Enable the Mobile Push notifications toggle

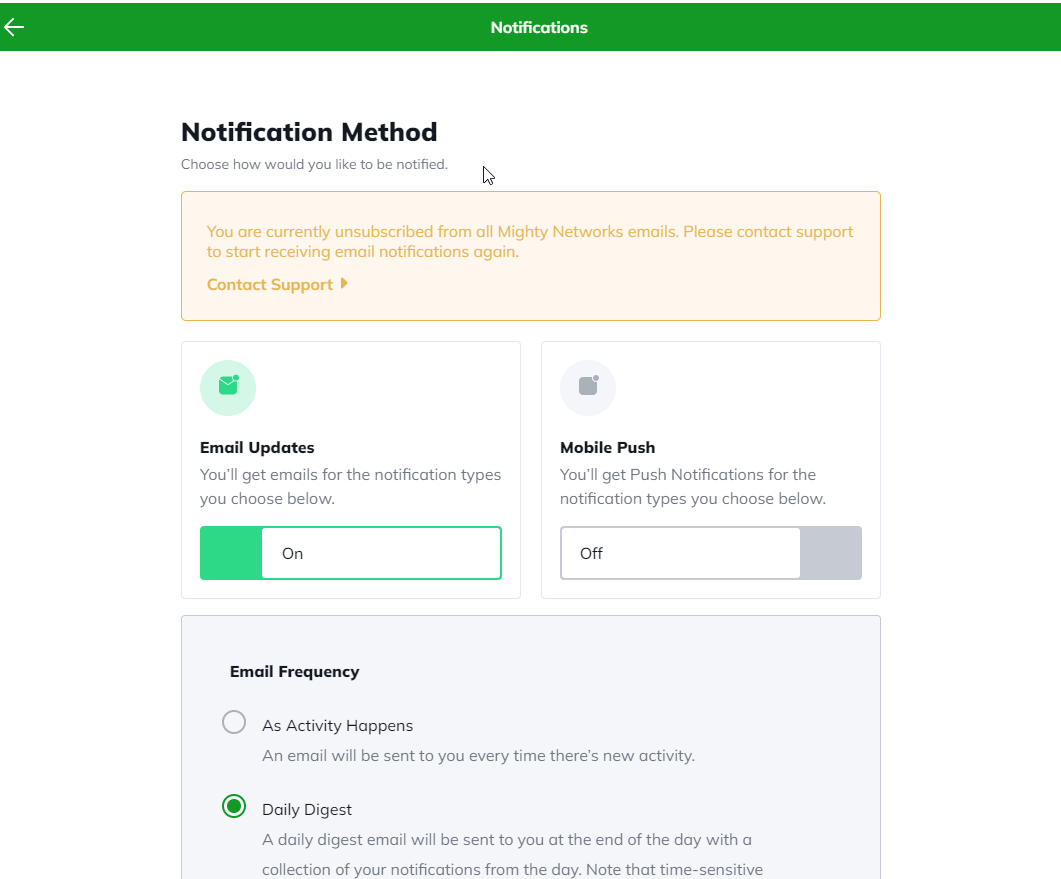click(710, 552)
